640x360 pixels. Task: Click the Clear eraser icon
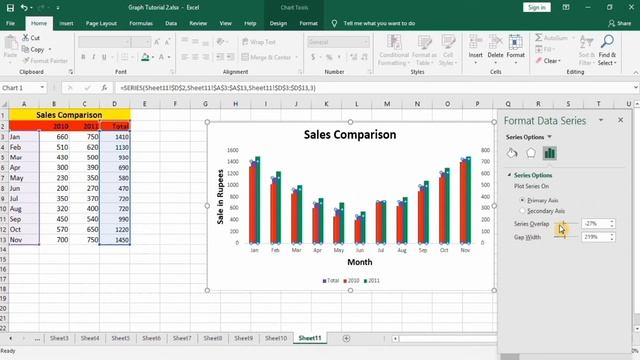click(539, 61)
